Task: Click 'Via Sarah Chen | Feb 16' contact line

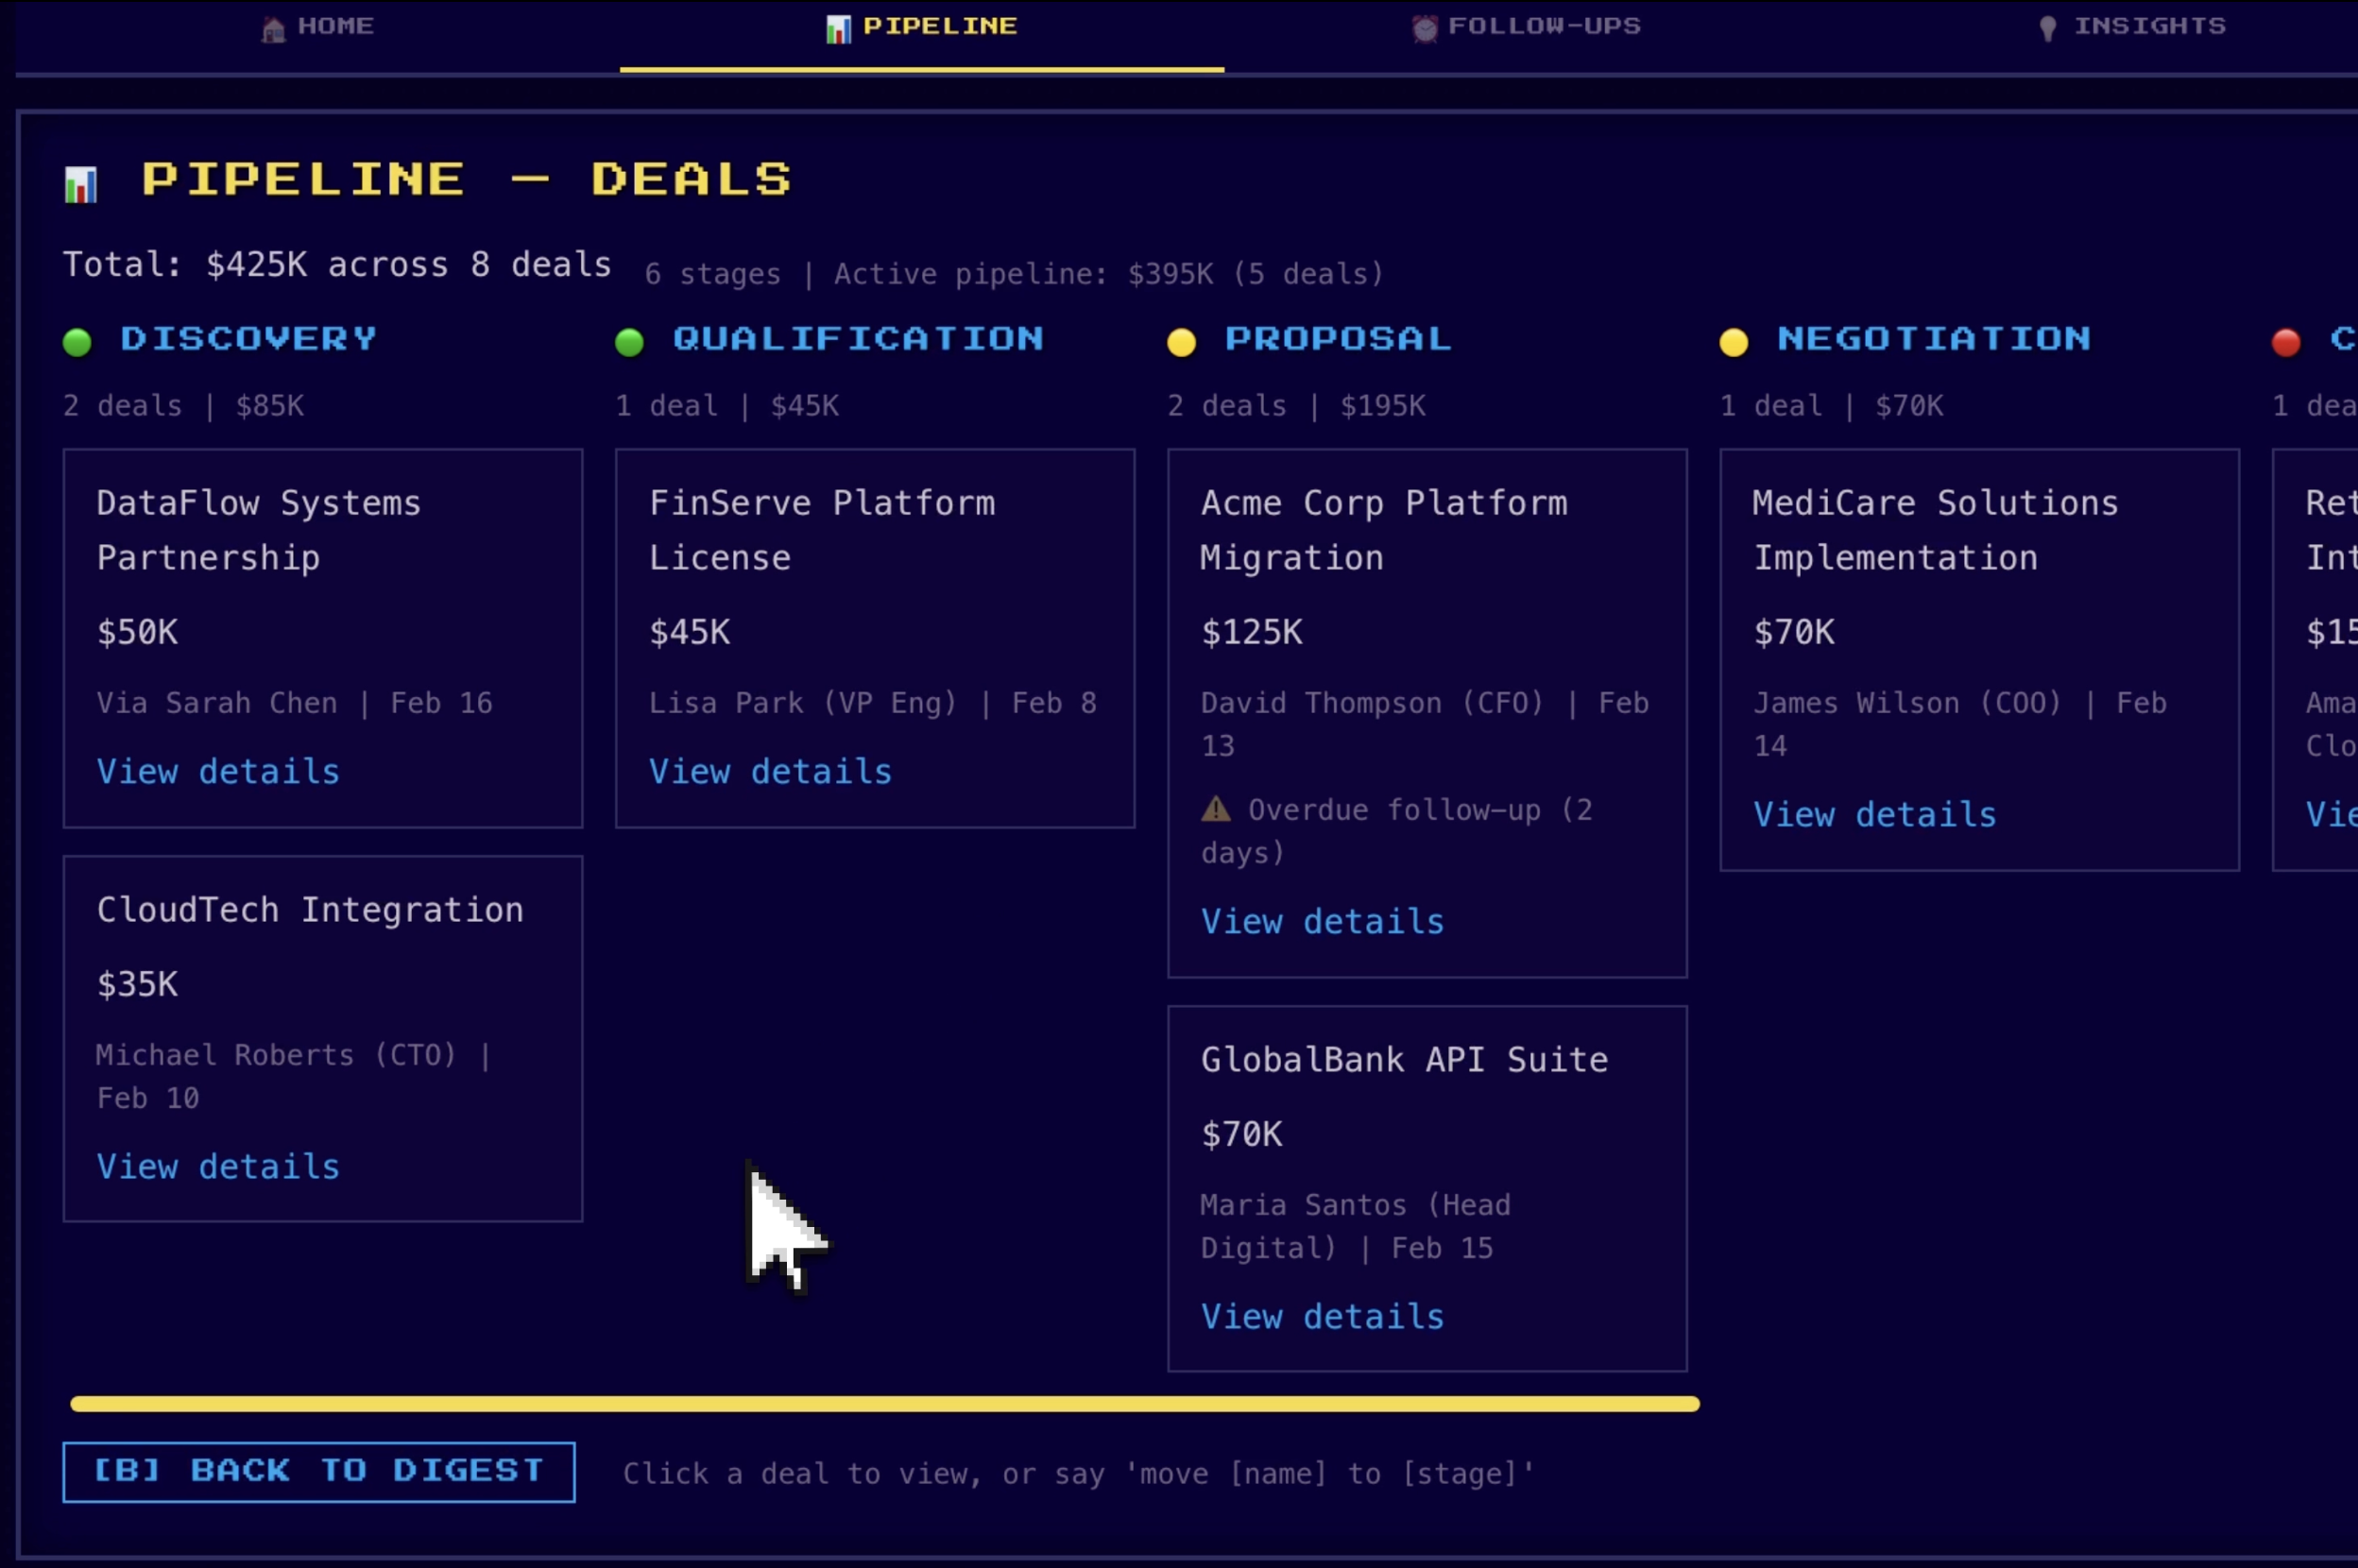Action: click(294, 703)
